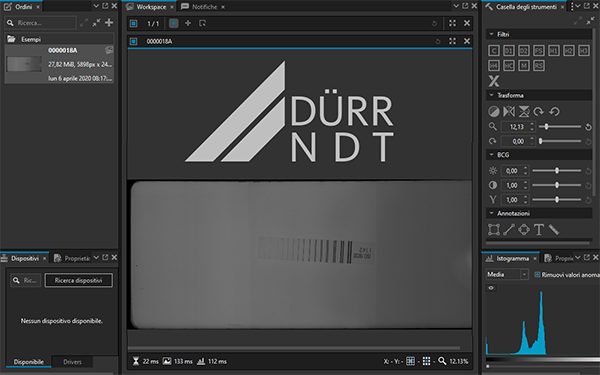
Task: Apply the D1 filter
Action: [509, 51]
